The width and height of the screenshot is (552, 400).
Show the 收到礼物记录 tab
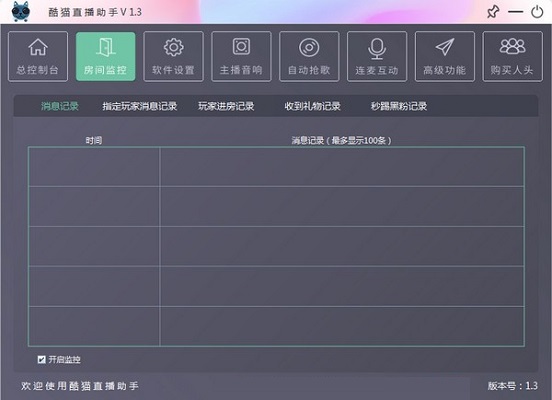click(x=312, y=106)
